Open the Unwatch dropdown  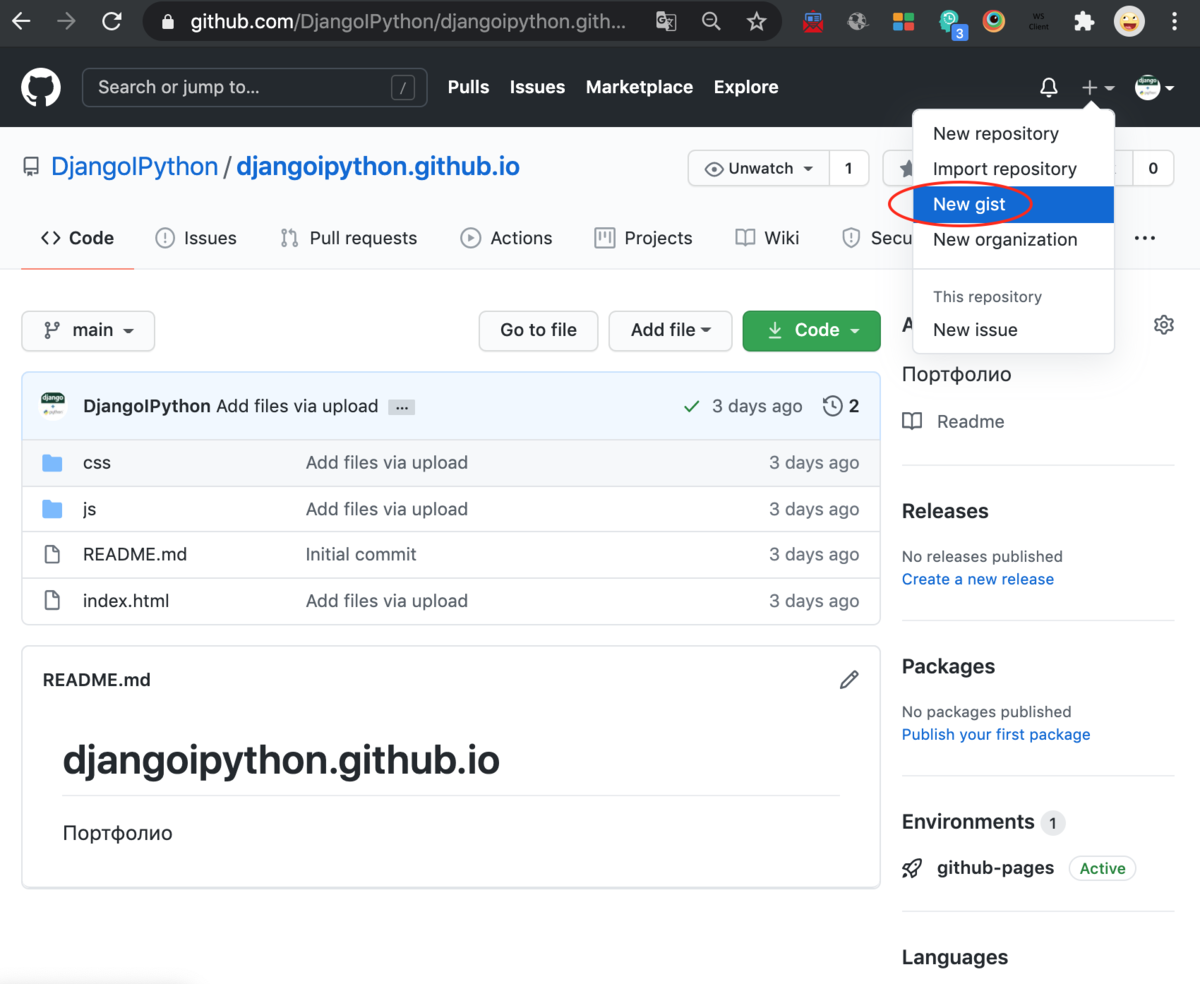(759, 168)
